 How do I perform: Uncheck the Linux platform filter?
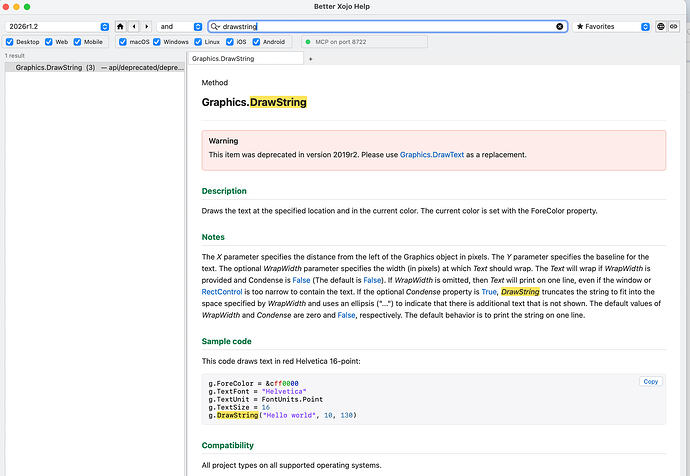point(198,42)
